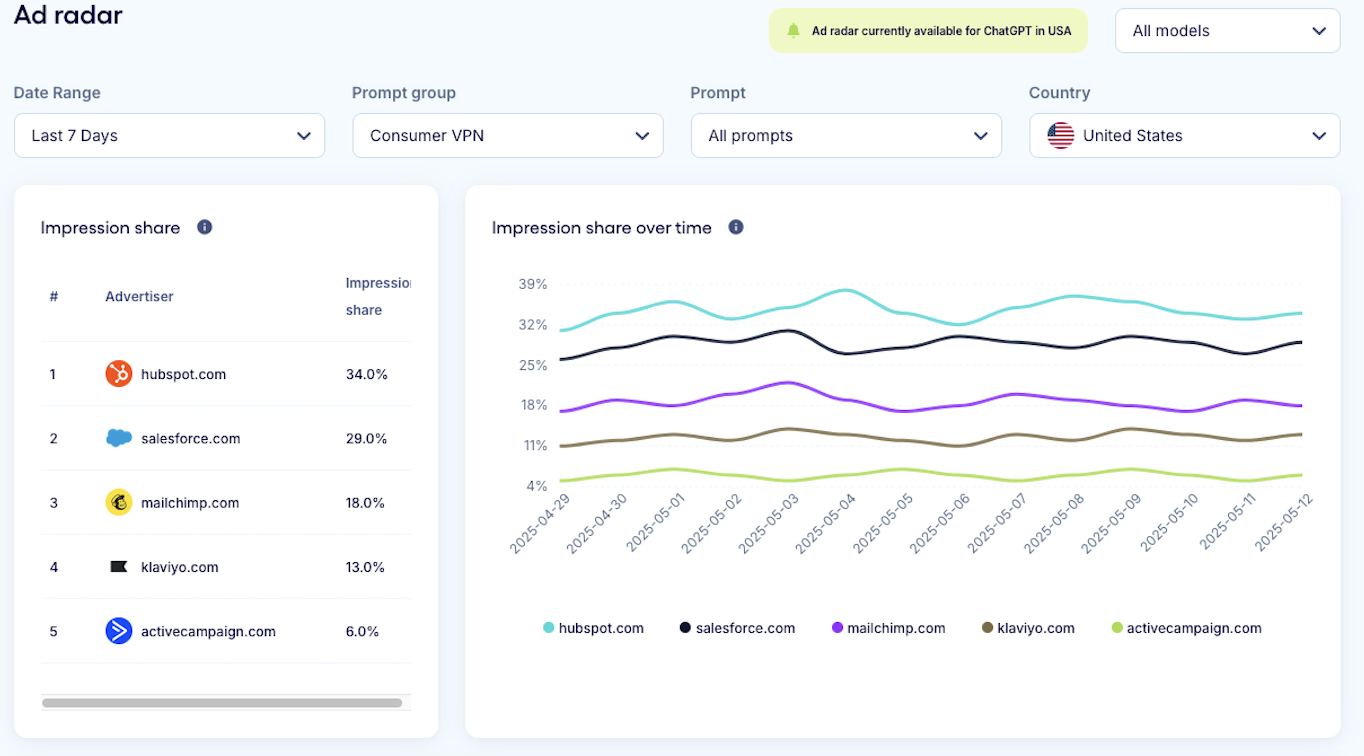Click the Advertiser column header

point(139,296)
